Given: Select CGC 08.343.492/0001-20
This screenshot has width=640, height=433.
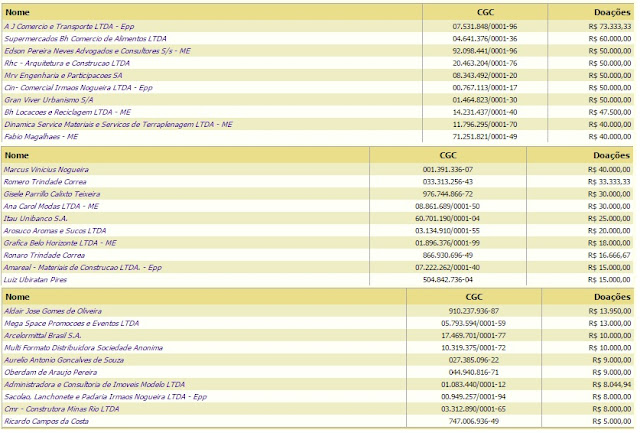Looking at the screenshot, I should 484,75.
